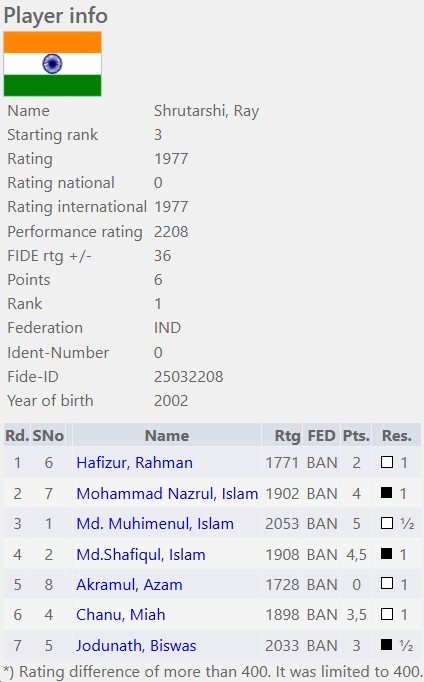Click the white piece icon in round 6
This screenshot has width=424, height=682.
pyautogui.click(x=387, y=614)
